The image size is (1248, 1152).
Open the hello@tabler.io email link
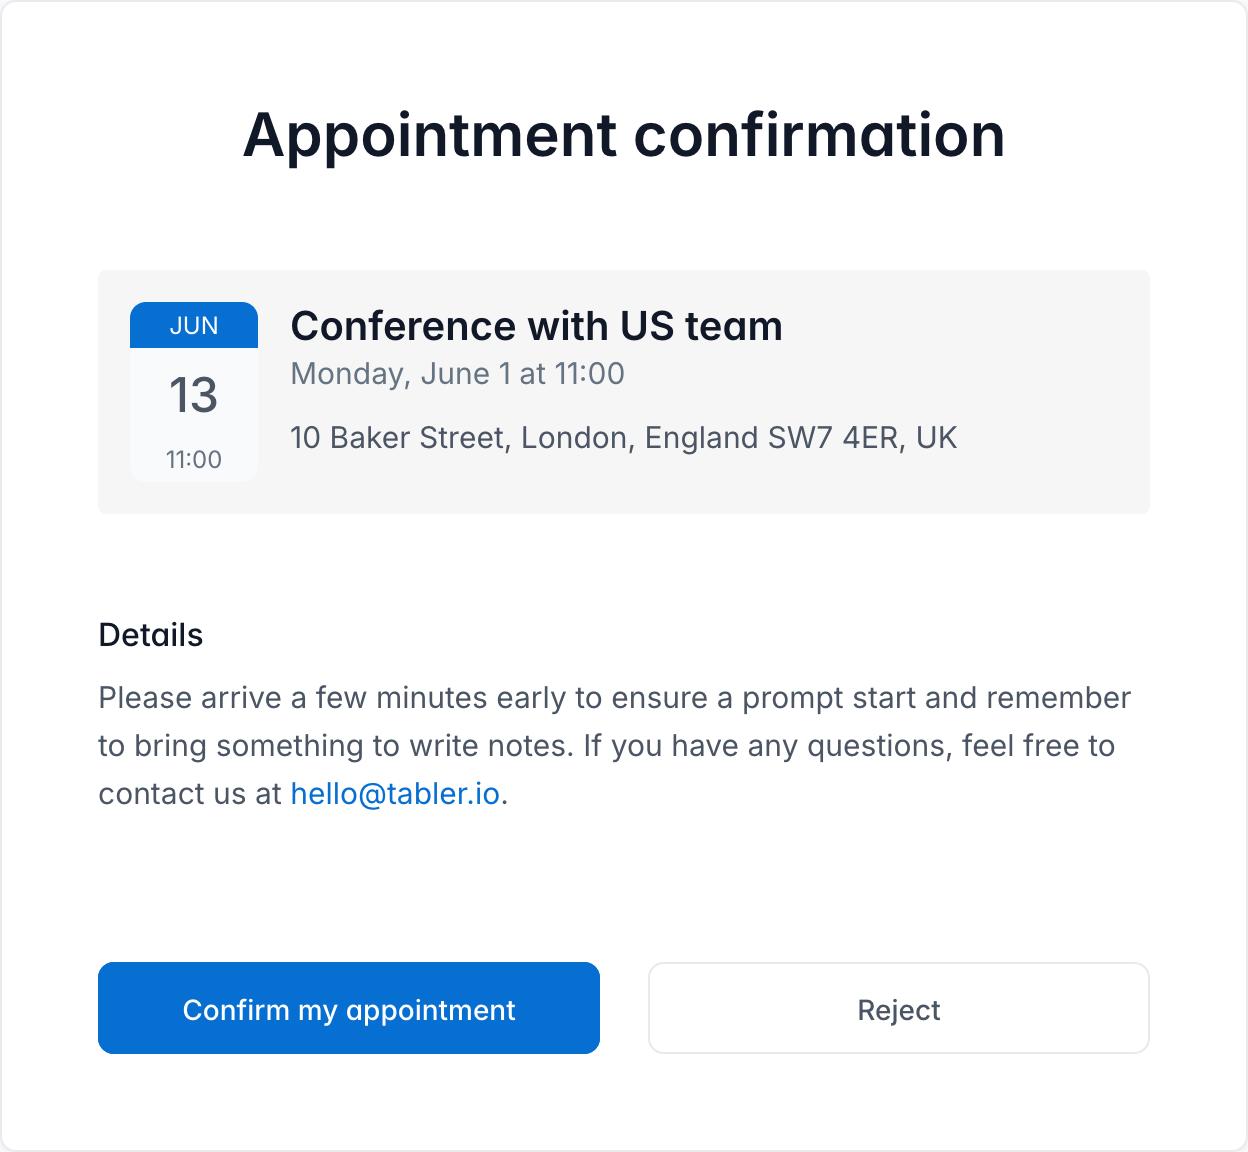(395, 794)
